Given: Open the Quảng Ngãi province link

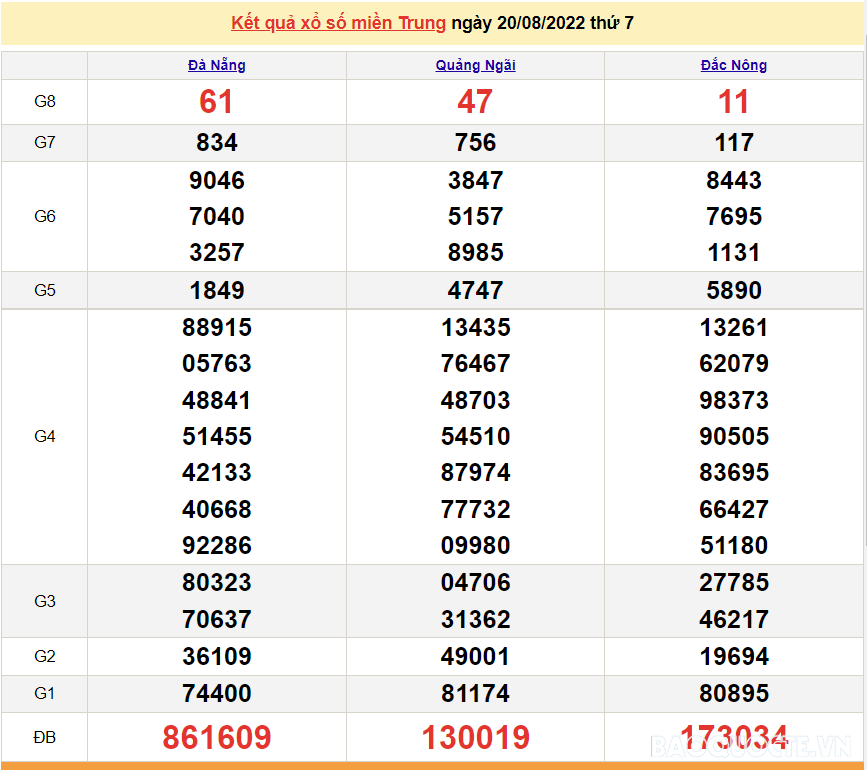Looking at the screenshot, I should (x=475, y=65).
